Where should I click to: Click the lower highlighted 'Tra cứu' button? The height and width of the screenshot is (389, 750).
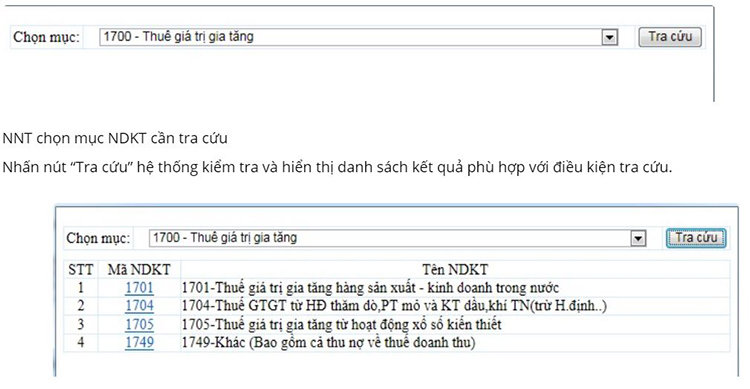(x=696, y=238)
